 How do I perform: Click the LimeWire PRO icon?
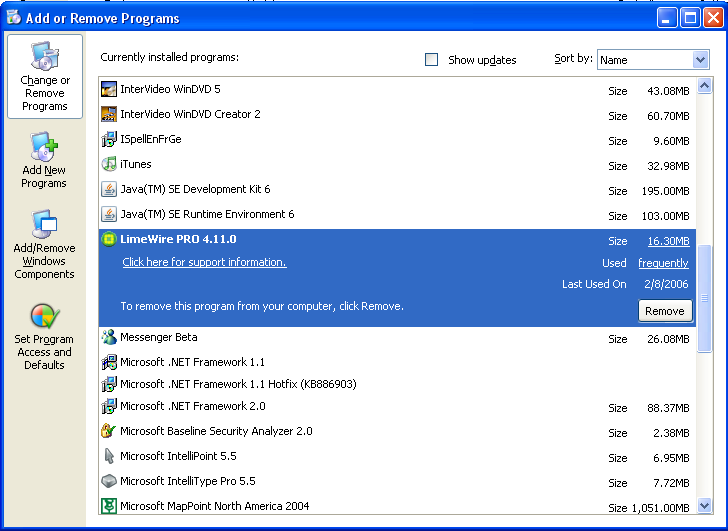pos(110,239)
